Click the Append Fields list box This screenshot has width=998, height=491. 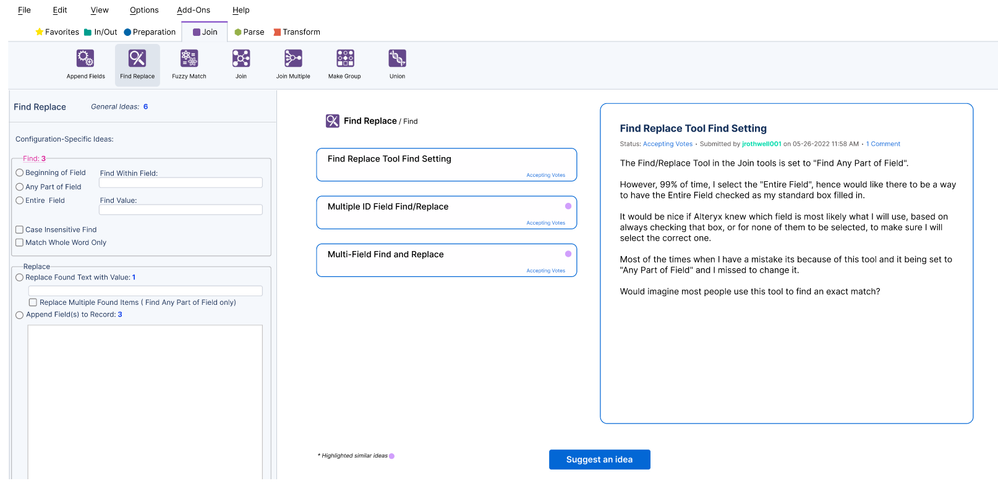[145, 402]
